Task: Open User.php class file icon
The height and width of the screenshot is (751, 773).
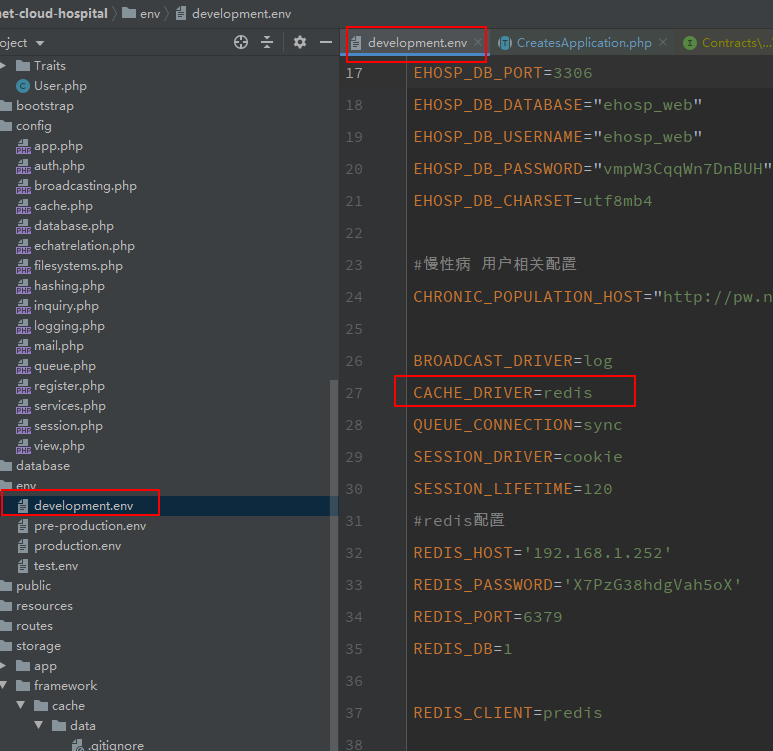Action: click(x=24, y=86)
